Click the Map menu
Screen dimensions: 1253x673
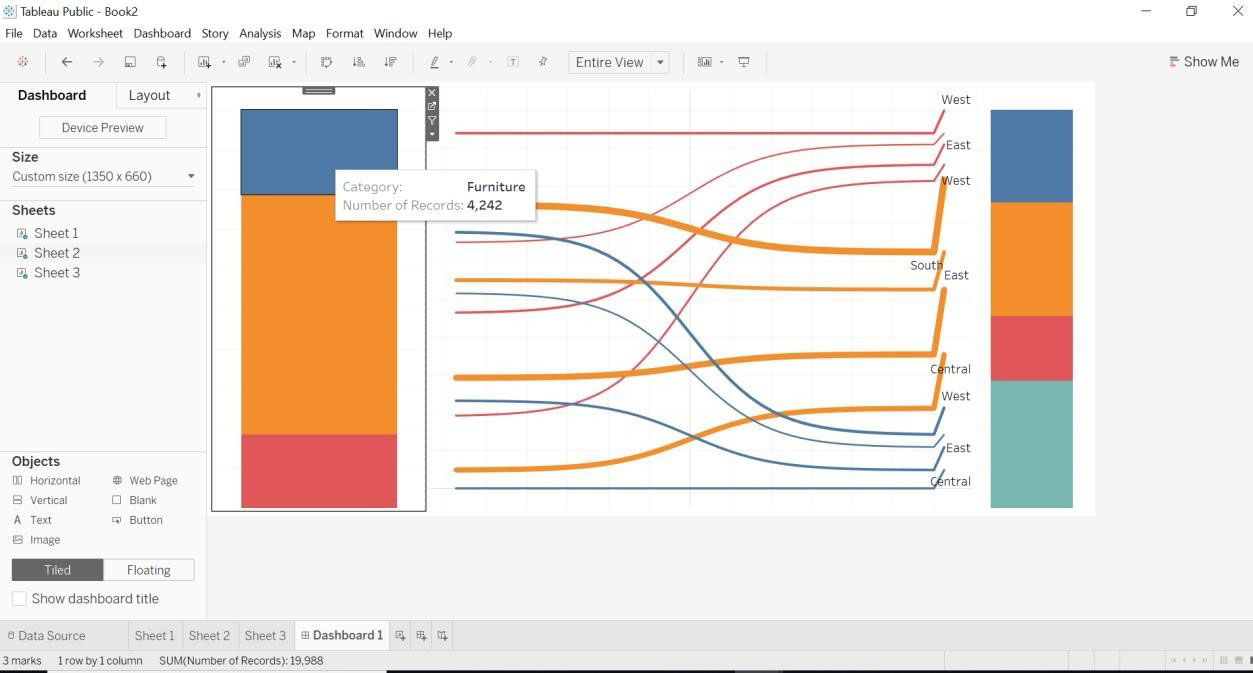[x=303, y=33]
